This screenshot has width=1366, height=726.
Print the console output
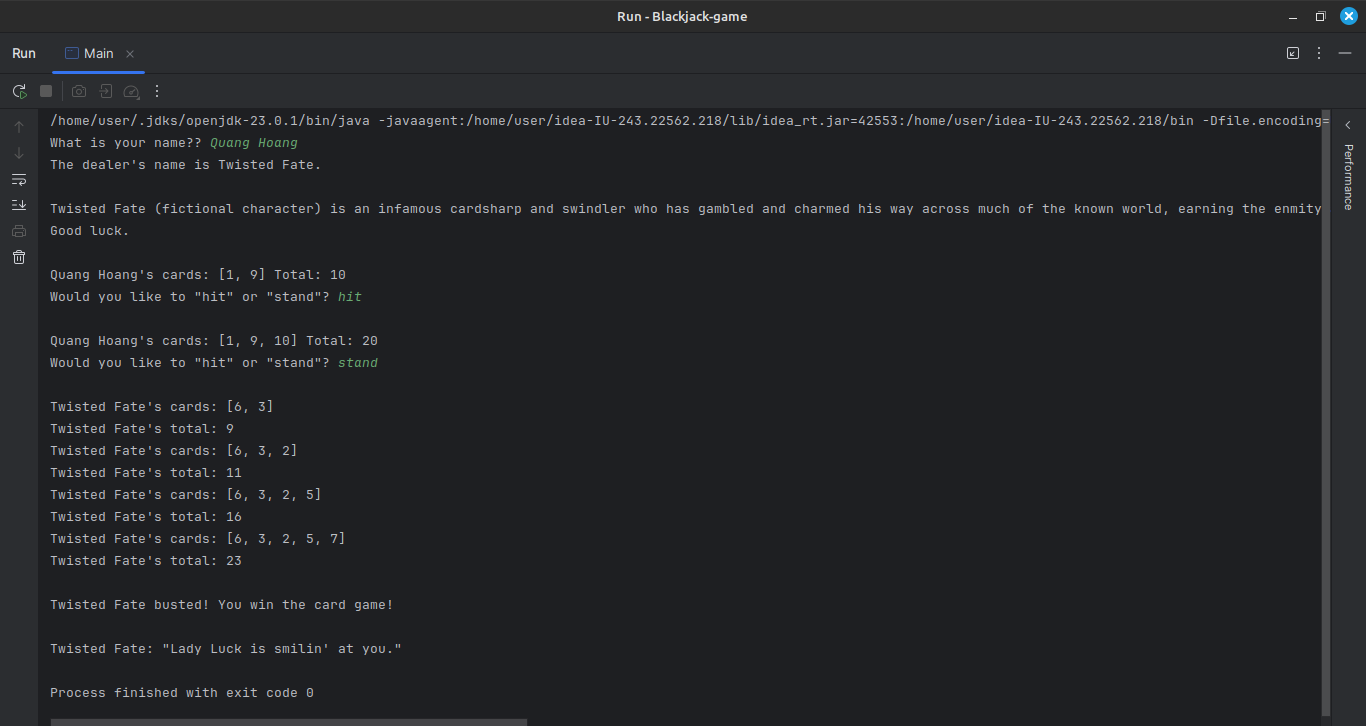pos(19,231)
